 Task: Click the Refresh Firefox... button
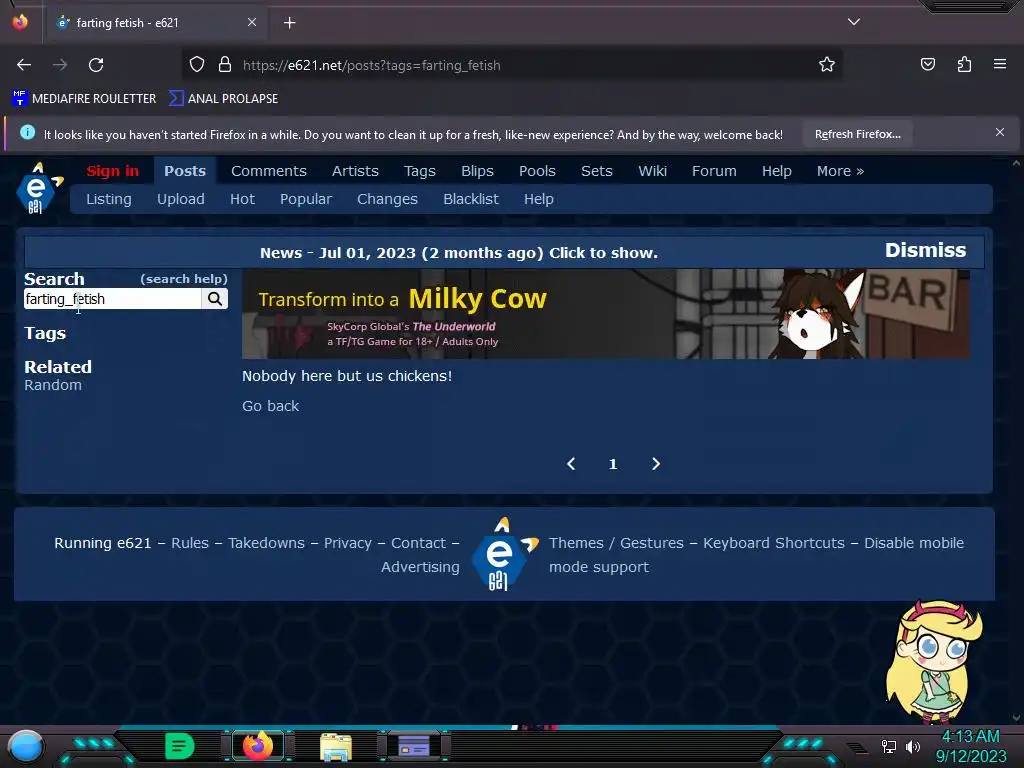(857, 135)
